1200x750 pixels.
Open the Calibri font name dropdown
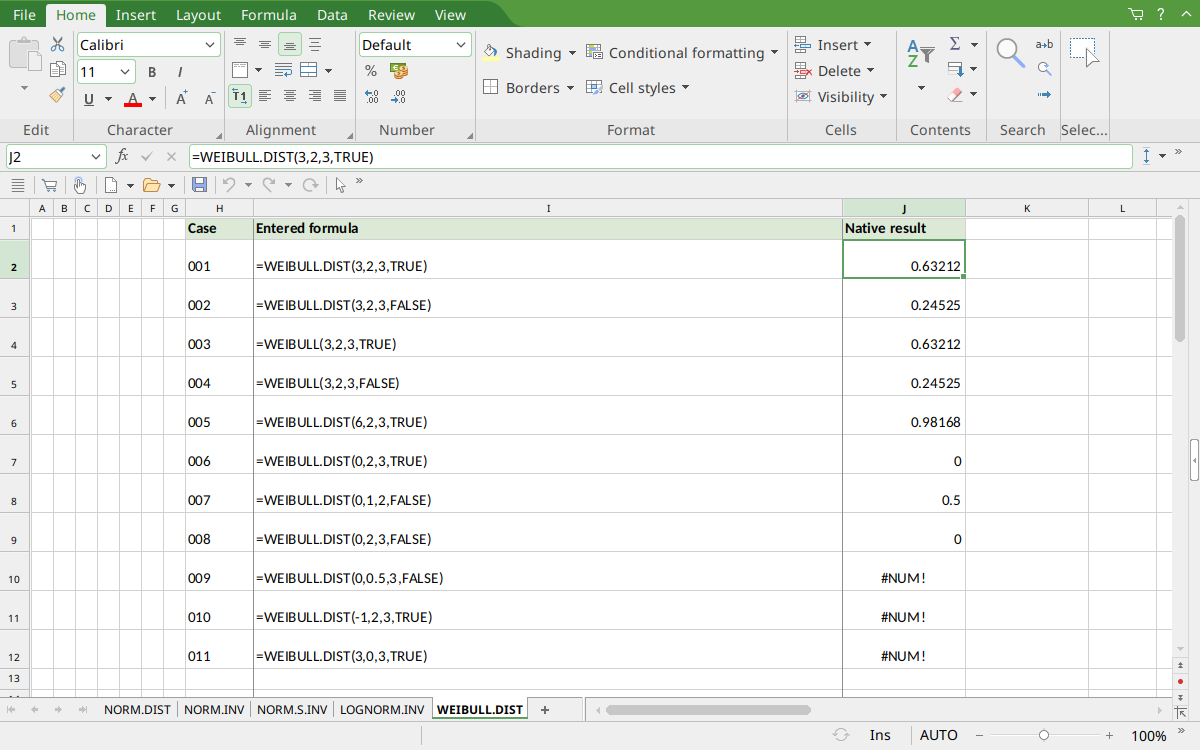click(x=210, y=45)
